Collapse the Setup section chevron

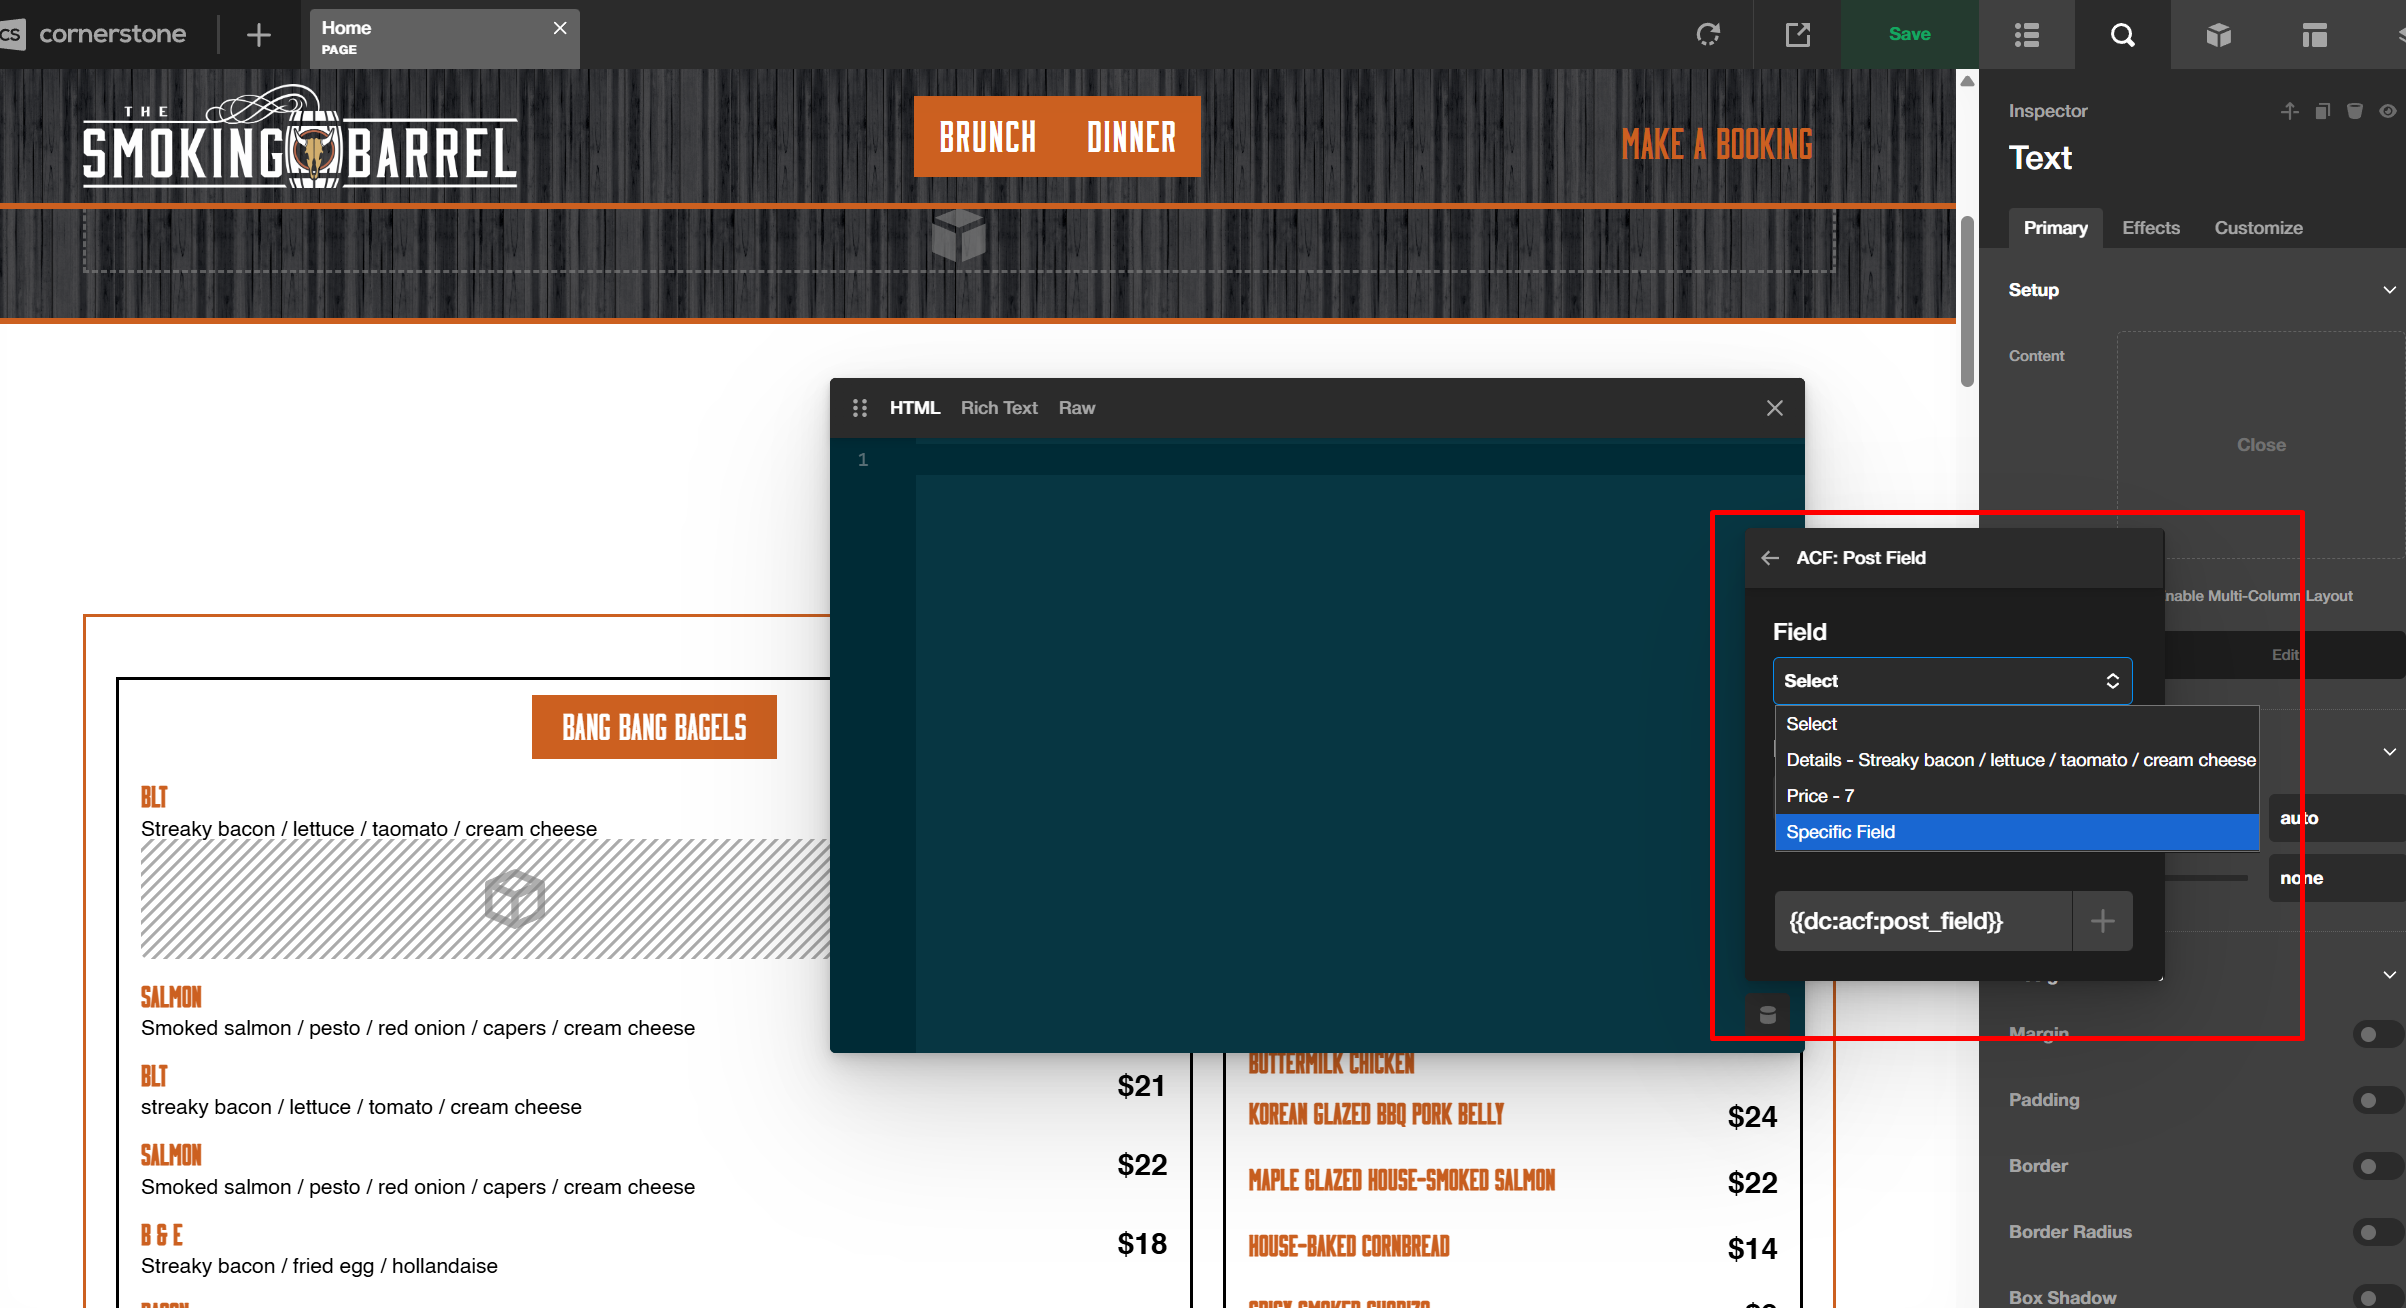point(2389,290)
